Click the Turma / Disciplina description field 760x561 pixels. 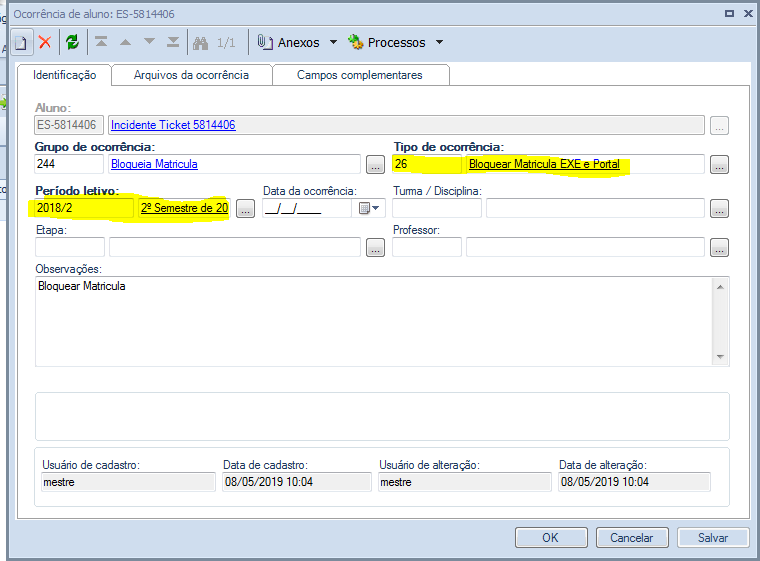[595, 208]
